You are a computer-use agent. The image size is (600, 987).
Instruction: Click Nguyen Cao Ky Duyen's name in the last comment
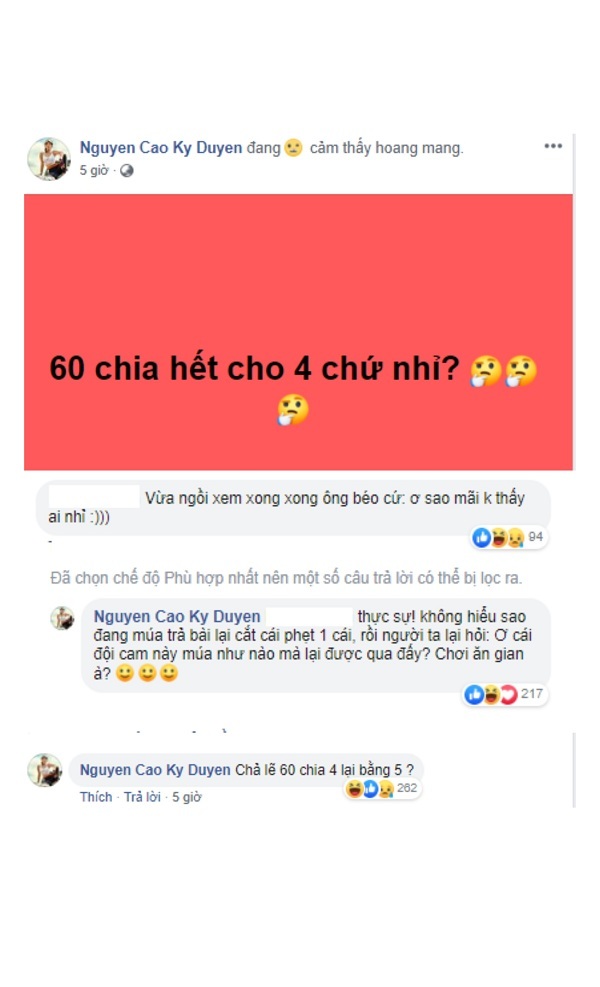click(155, 770)
